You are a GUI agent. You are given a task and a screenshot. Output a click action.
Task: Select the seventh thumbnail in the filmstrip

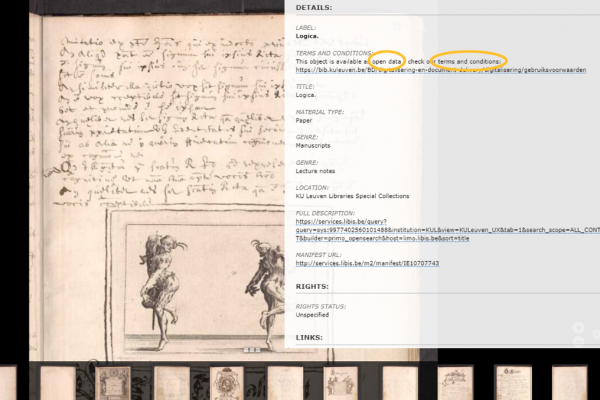pyautogui.click(x=342, y=382)
